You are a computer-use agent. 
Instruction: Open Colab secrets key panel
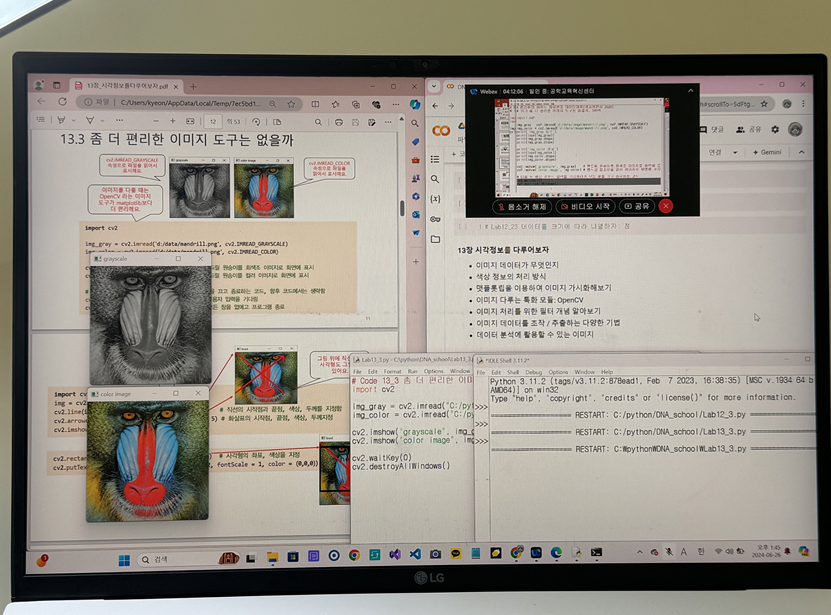point(435,219)
